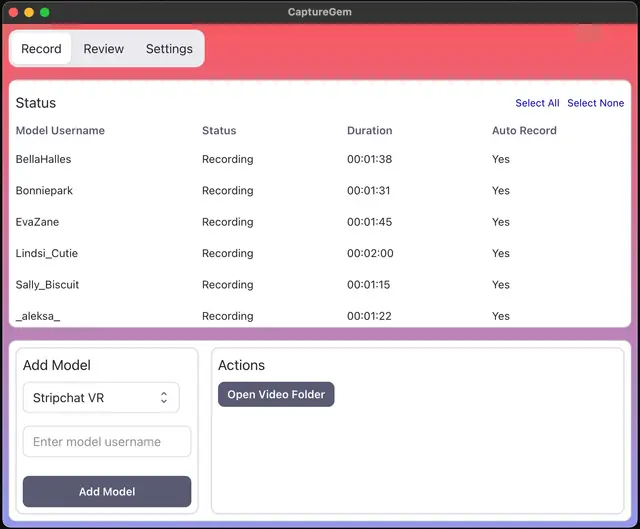640x529 pixels.
Task: Open the Settings tab
Action: (169, 49)
